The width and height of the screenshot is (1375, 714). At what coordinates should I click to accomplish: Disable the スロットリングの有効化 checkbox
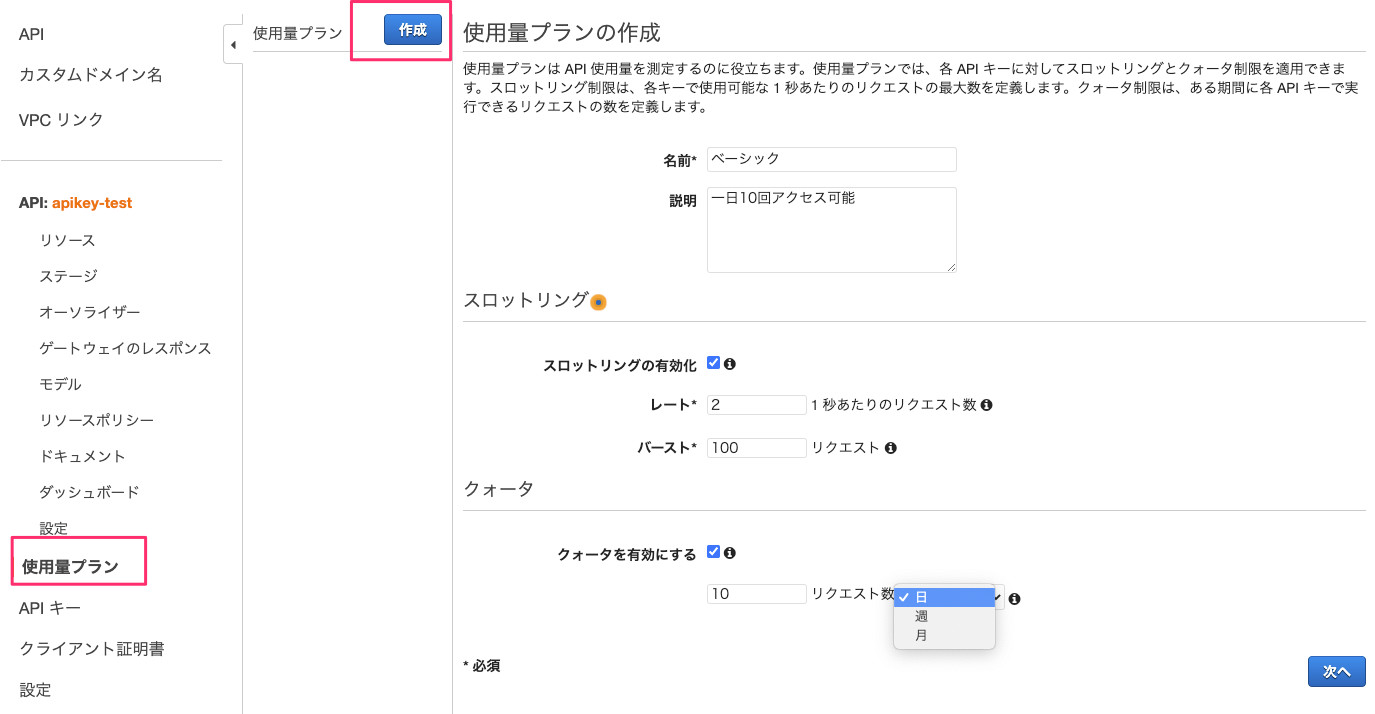coord(713,363)
